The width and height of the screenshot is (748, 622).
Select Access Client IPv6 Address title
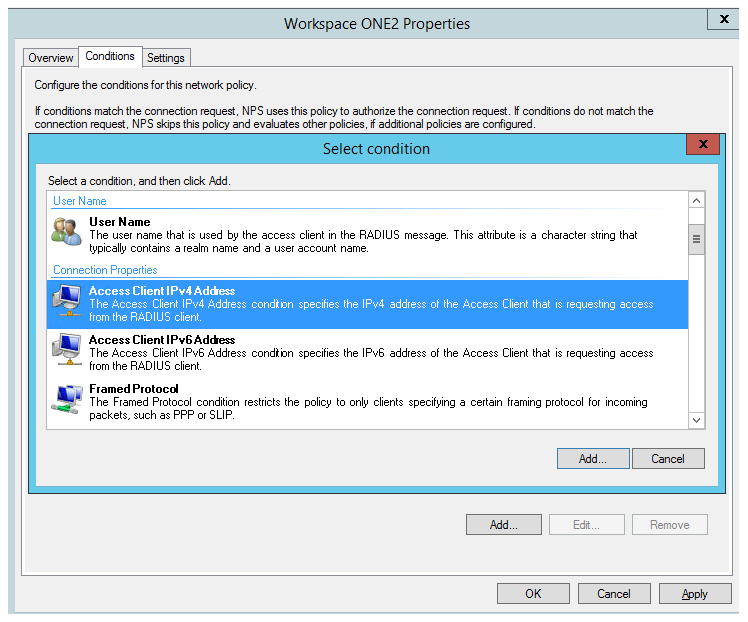(x=162, y=340)
